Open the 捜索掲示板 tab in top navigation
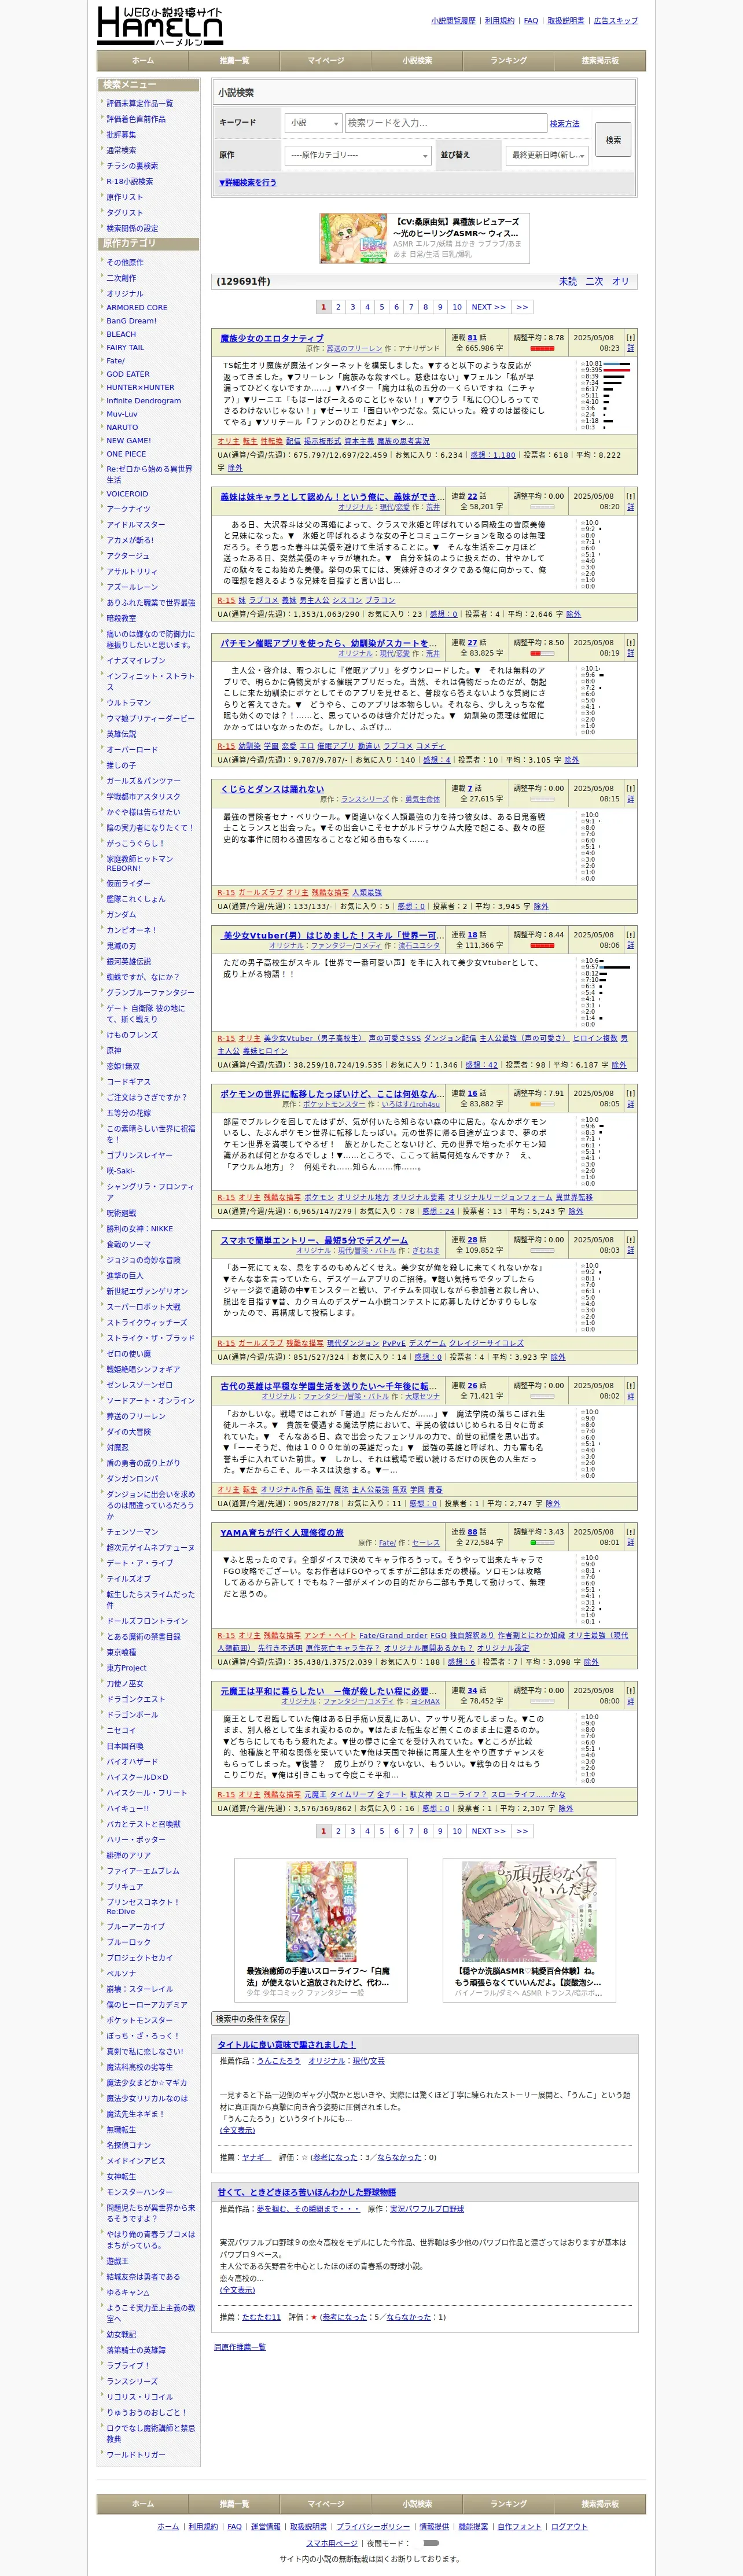This screenshot has width=743, height=2576. pos(600,61)
